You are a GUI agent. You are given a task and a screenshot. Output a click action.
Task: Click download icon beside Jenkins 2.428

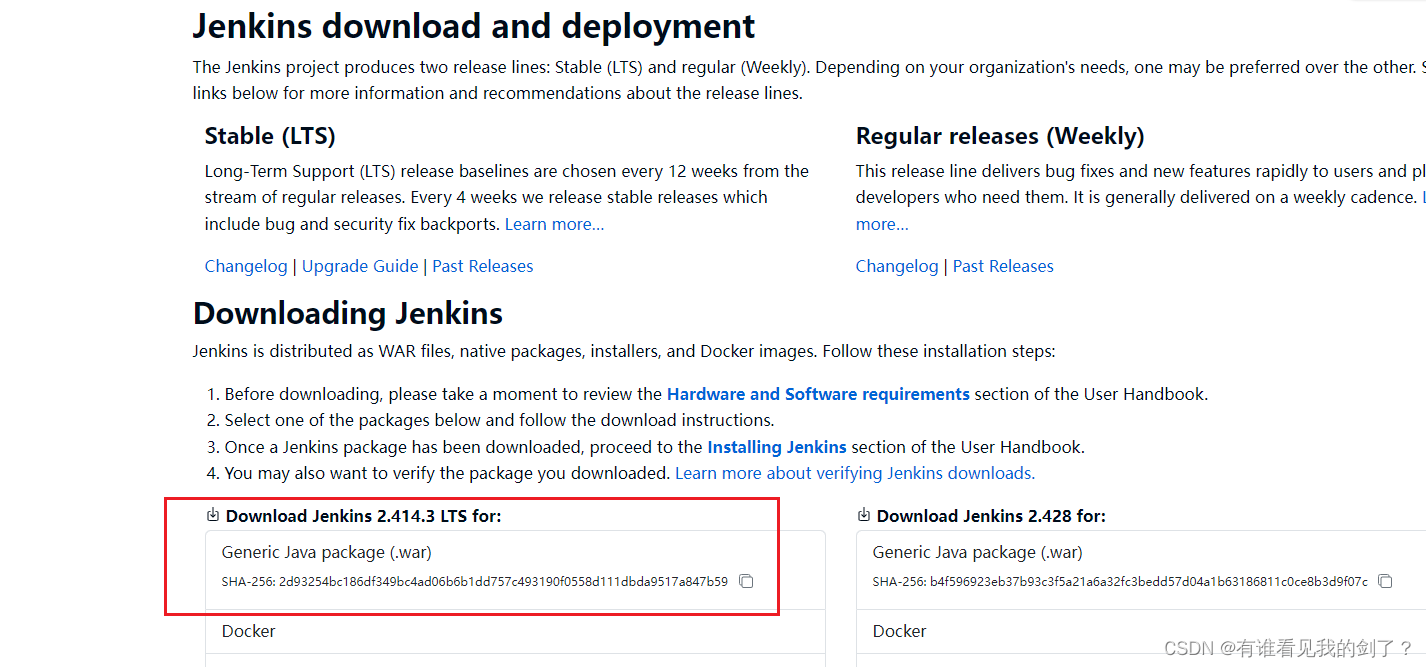click(x=864, y=515)
